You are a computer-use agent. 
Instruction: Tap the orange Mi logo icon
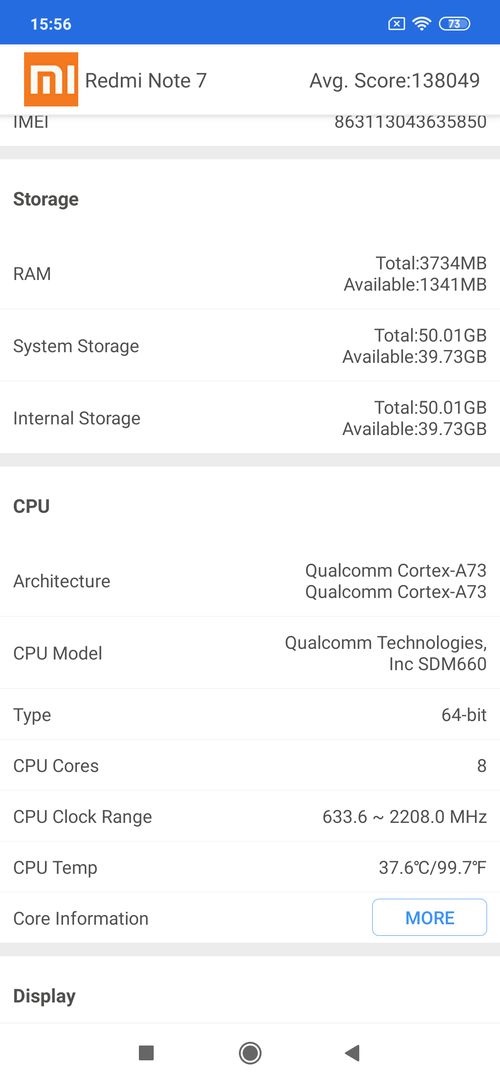51,79
